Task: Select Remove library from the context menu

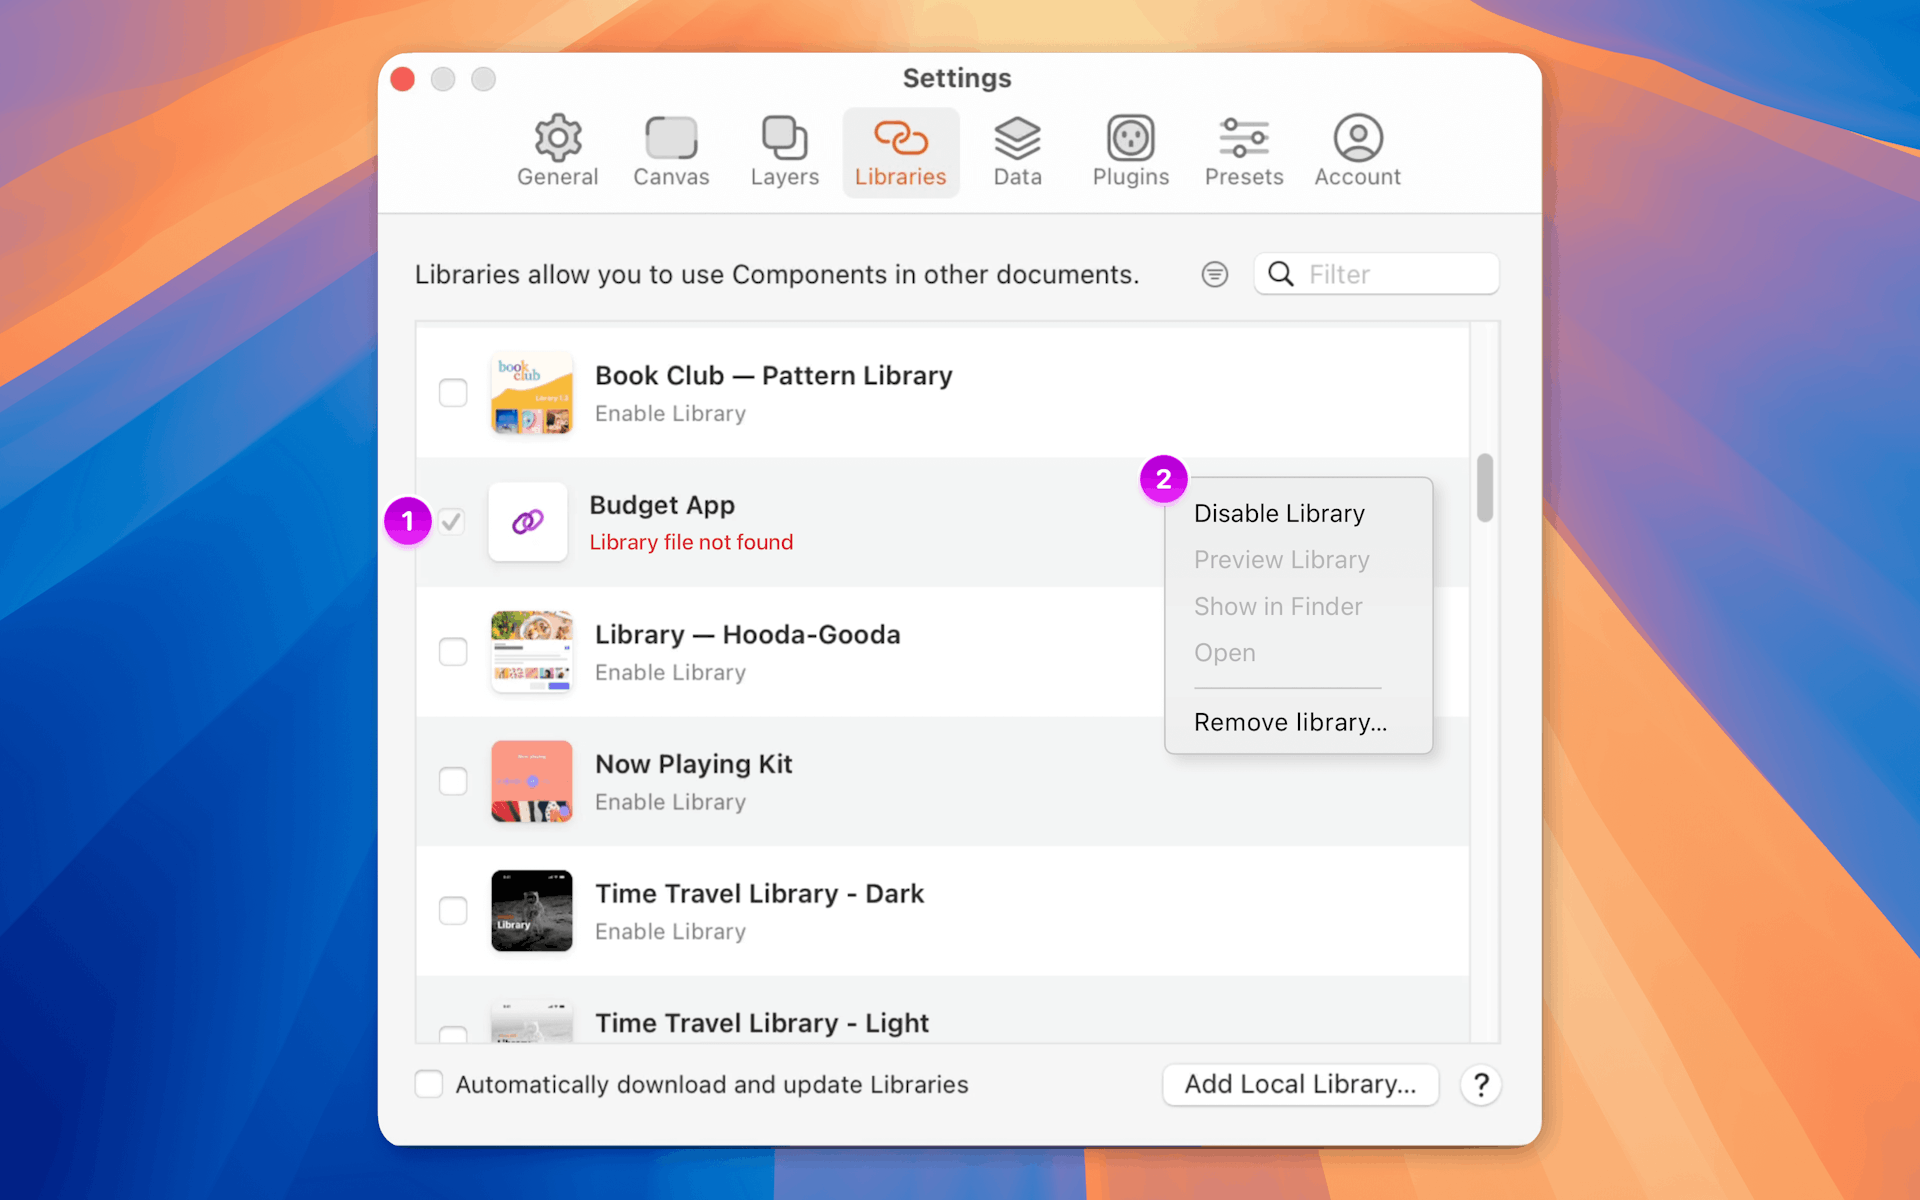Action: (x=1289, y=722)
